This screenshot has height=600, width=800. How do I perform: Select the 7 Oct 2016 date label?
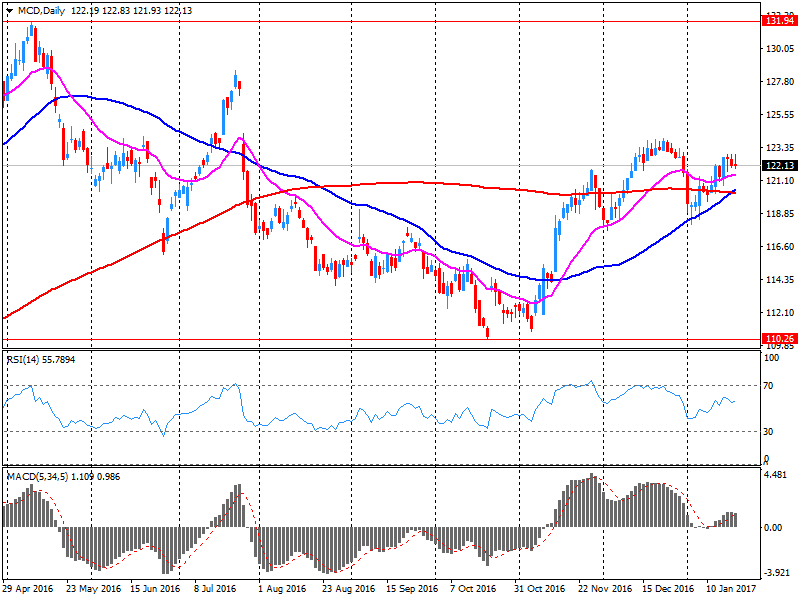coord(473,588)
